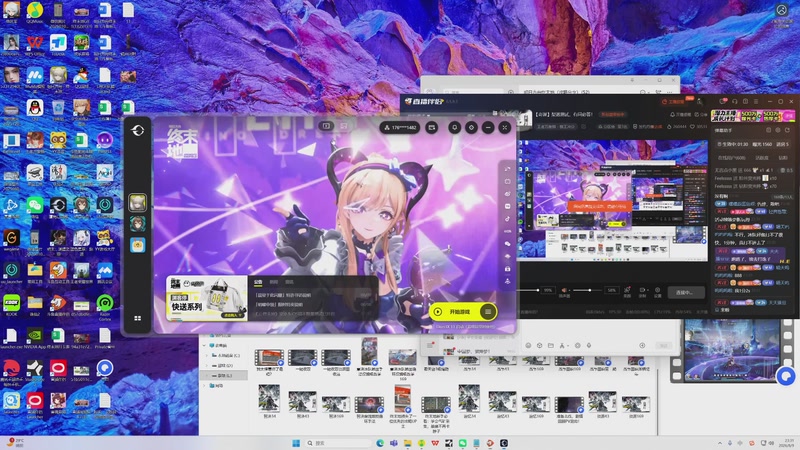This screenshot has width=800, height=450.
Task: Expand the D: drive in Explorer tree
Action: click(207, 365)
